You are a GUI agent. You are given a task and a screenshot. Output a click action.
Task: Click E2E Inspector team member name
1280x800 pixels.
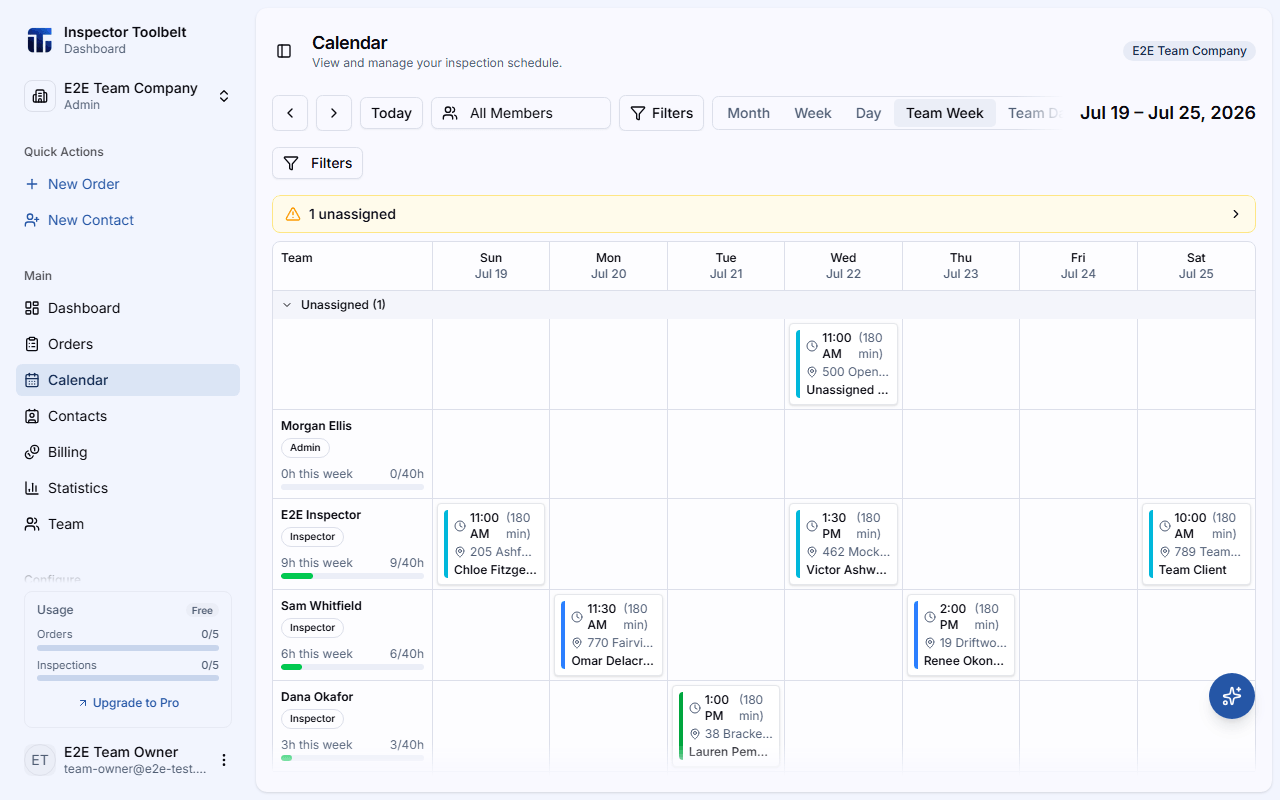pos(321,515)
